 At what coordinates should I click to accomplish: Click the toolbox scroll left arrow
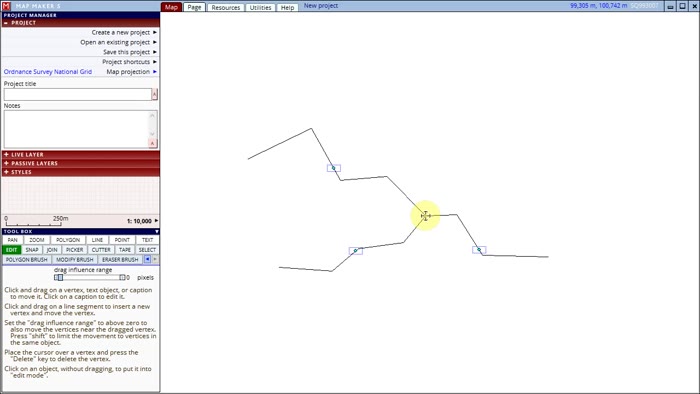(147, 259)
